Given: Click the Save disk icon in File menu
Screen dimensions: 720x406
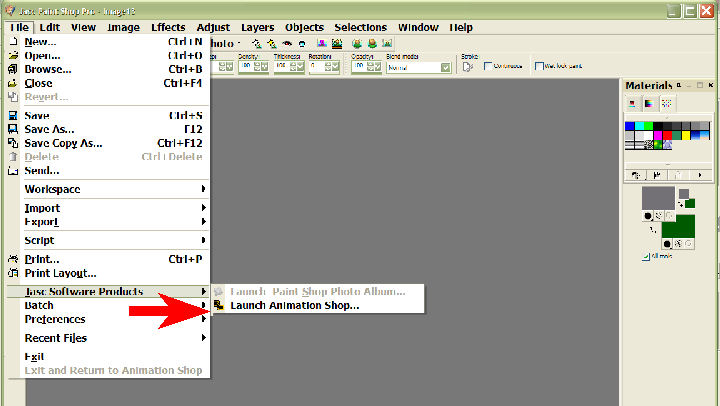Looking at the screenshot, I should click(x=13, y=116).
